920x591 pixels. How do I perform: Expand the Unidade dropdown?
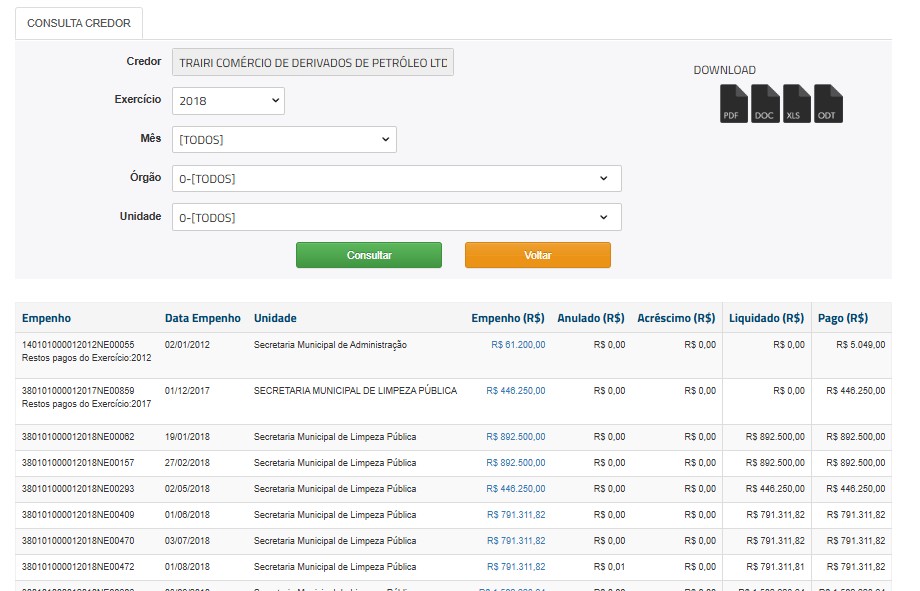click(396, 217)
